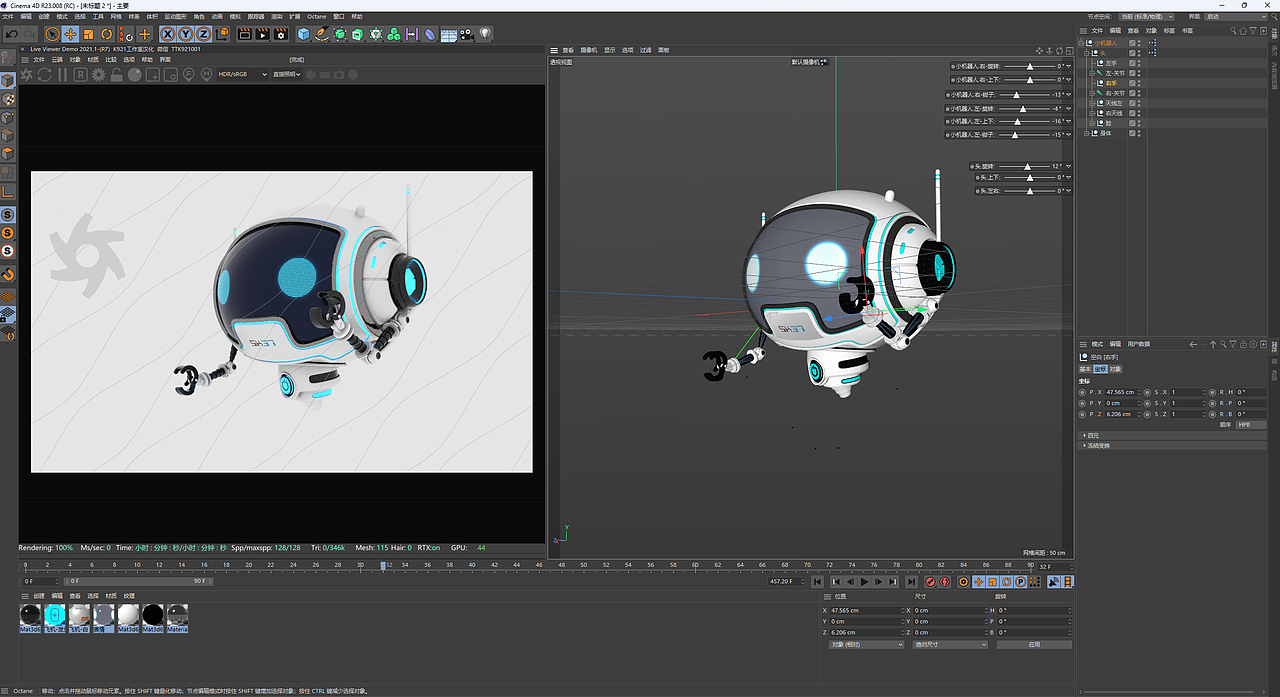1280x697 pixels.
Task: Play the animation forward
Action: coord(864,582)
